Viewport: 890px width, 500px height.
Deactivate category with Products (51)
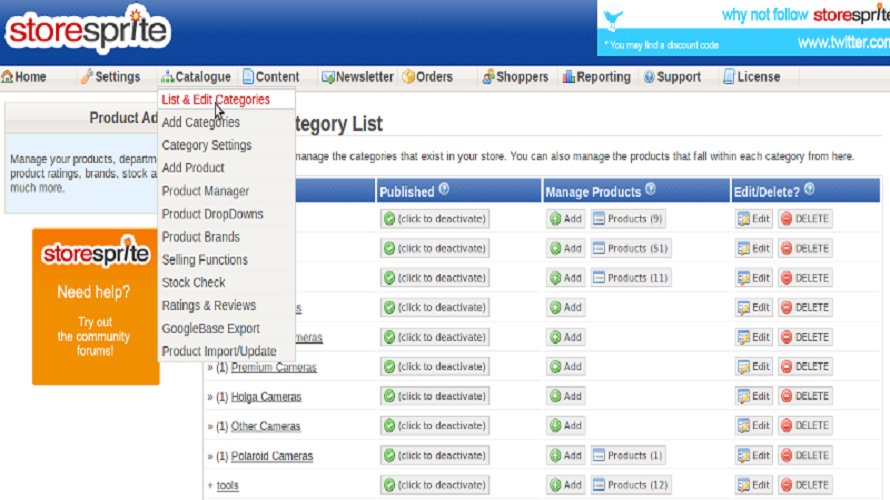(435, 248)
